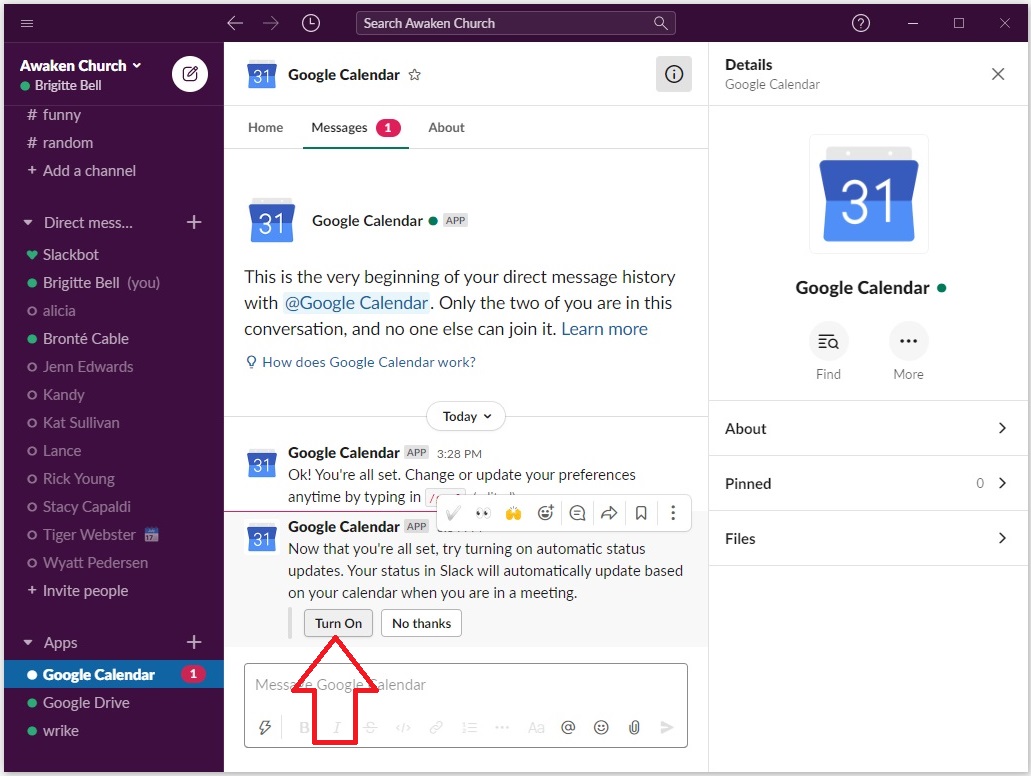Image resolution: width=1031 pixels, height=776 pixels.
Task: Go back with the left arrow
Action: pyautogui.click(x=235, y=24)
